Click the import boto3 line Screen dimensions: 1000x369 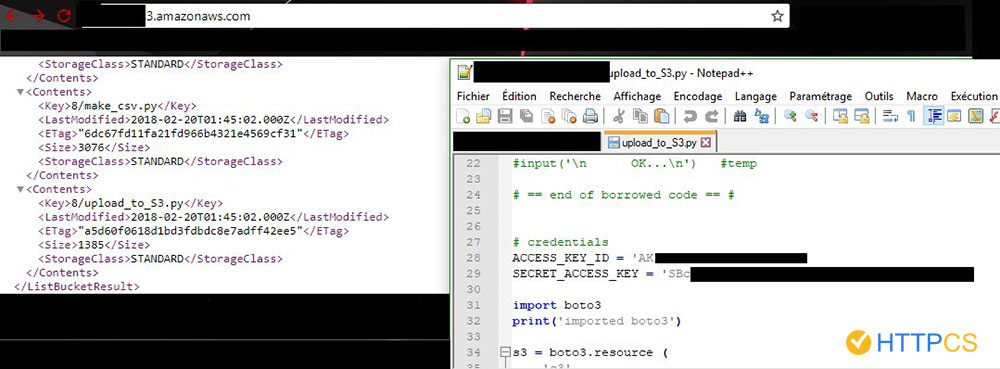pos(557,305)
